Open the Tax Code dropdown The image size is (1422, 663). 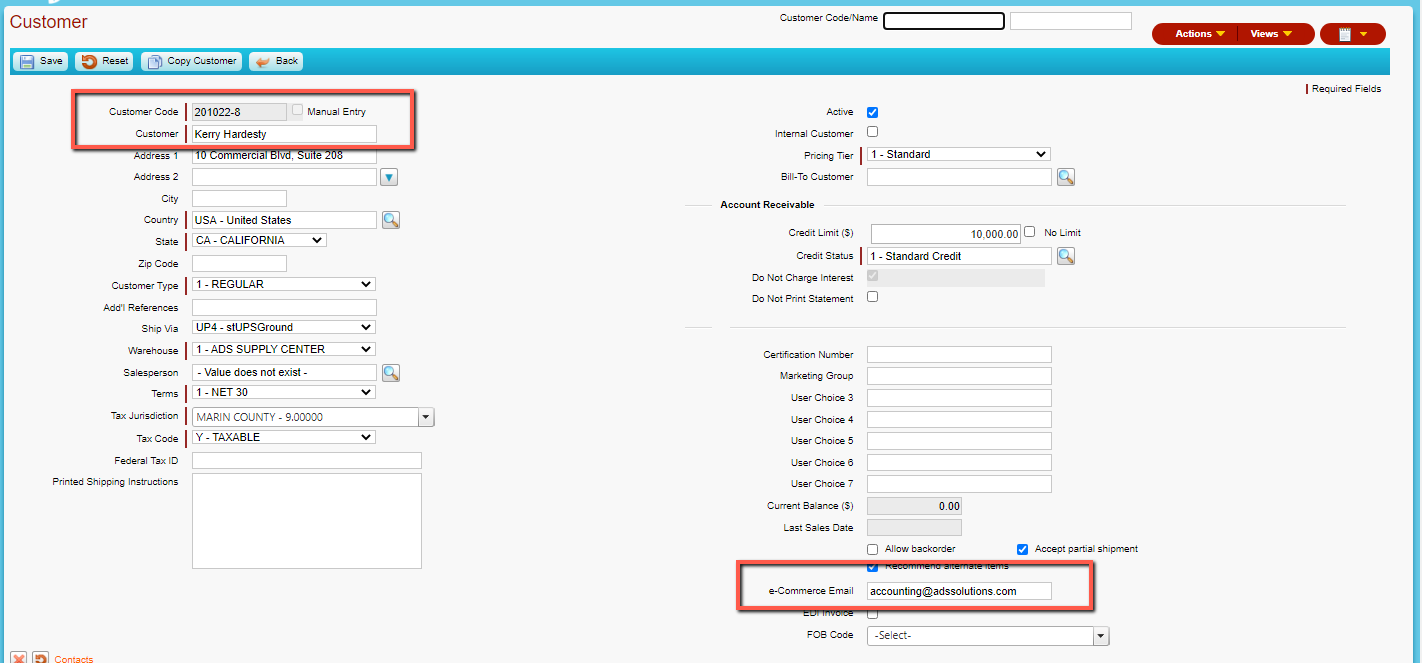(x=284, y=438)
